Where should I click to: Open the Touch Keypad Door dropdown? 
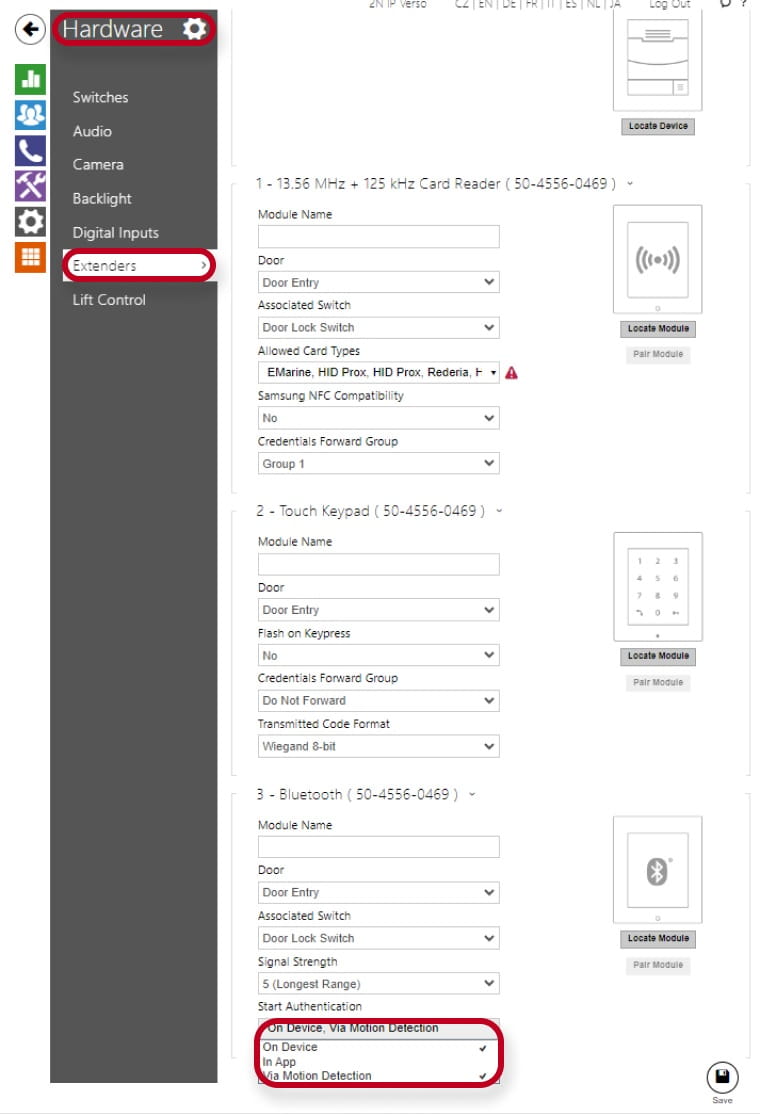pos(379,610)
